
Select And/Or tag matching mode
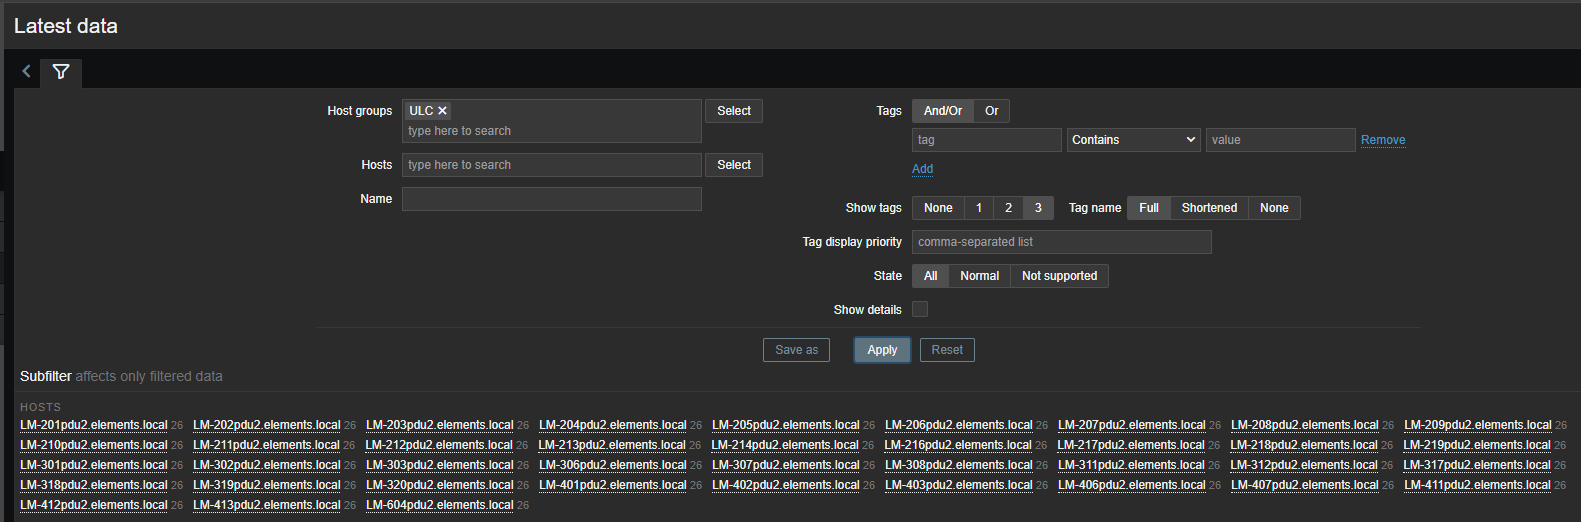click(942, 111)
